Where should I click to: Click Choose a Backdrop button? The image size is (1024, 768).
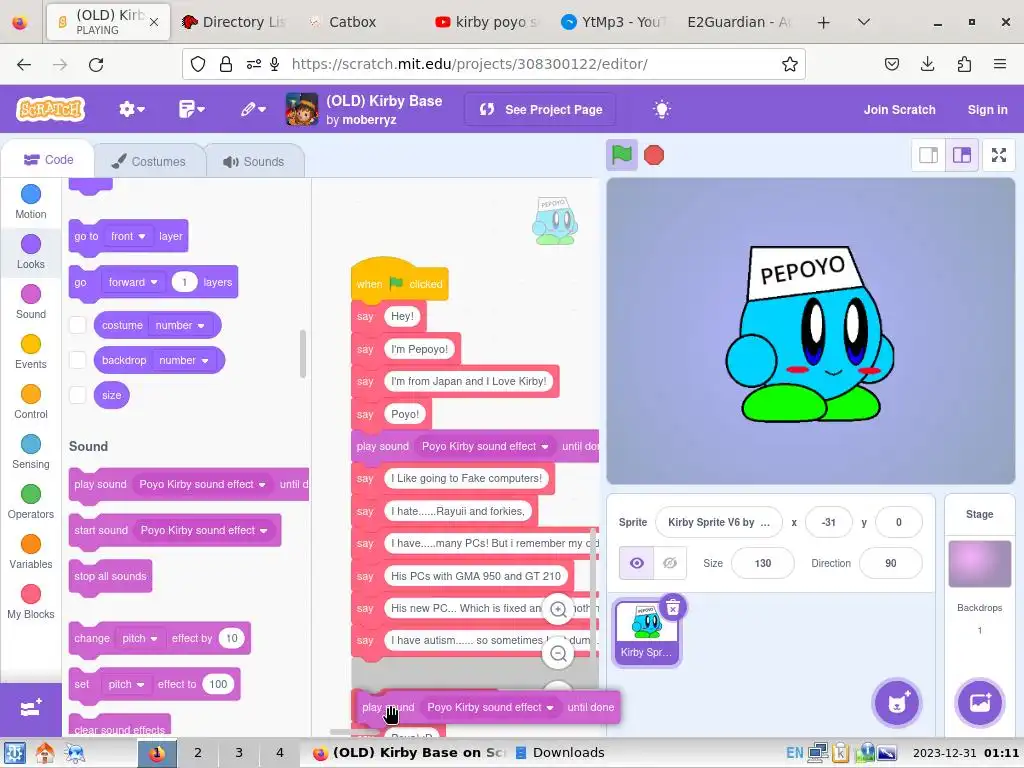(x=980, y=703)
